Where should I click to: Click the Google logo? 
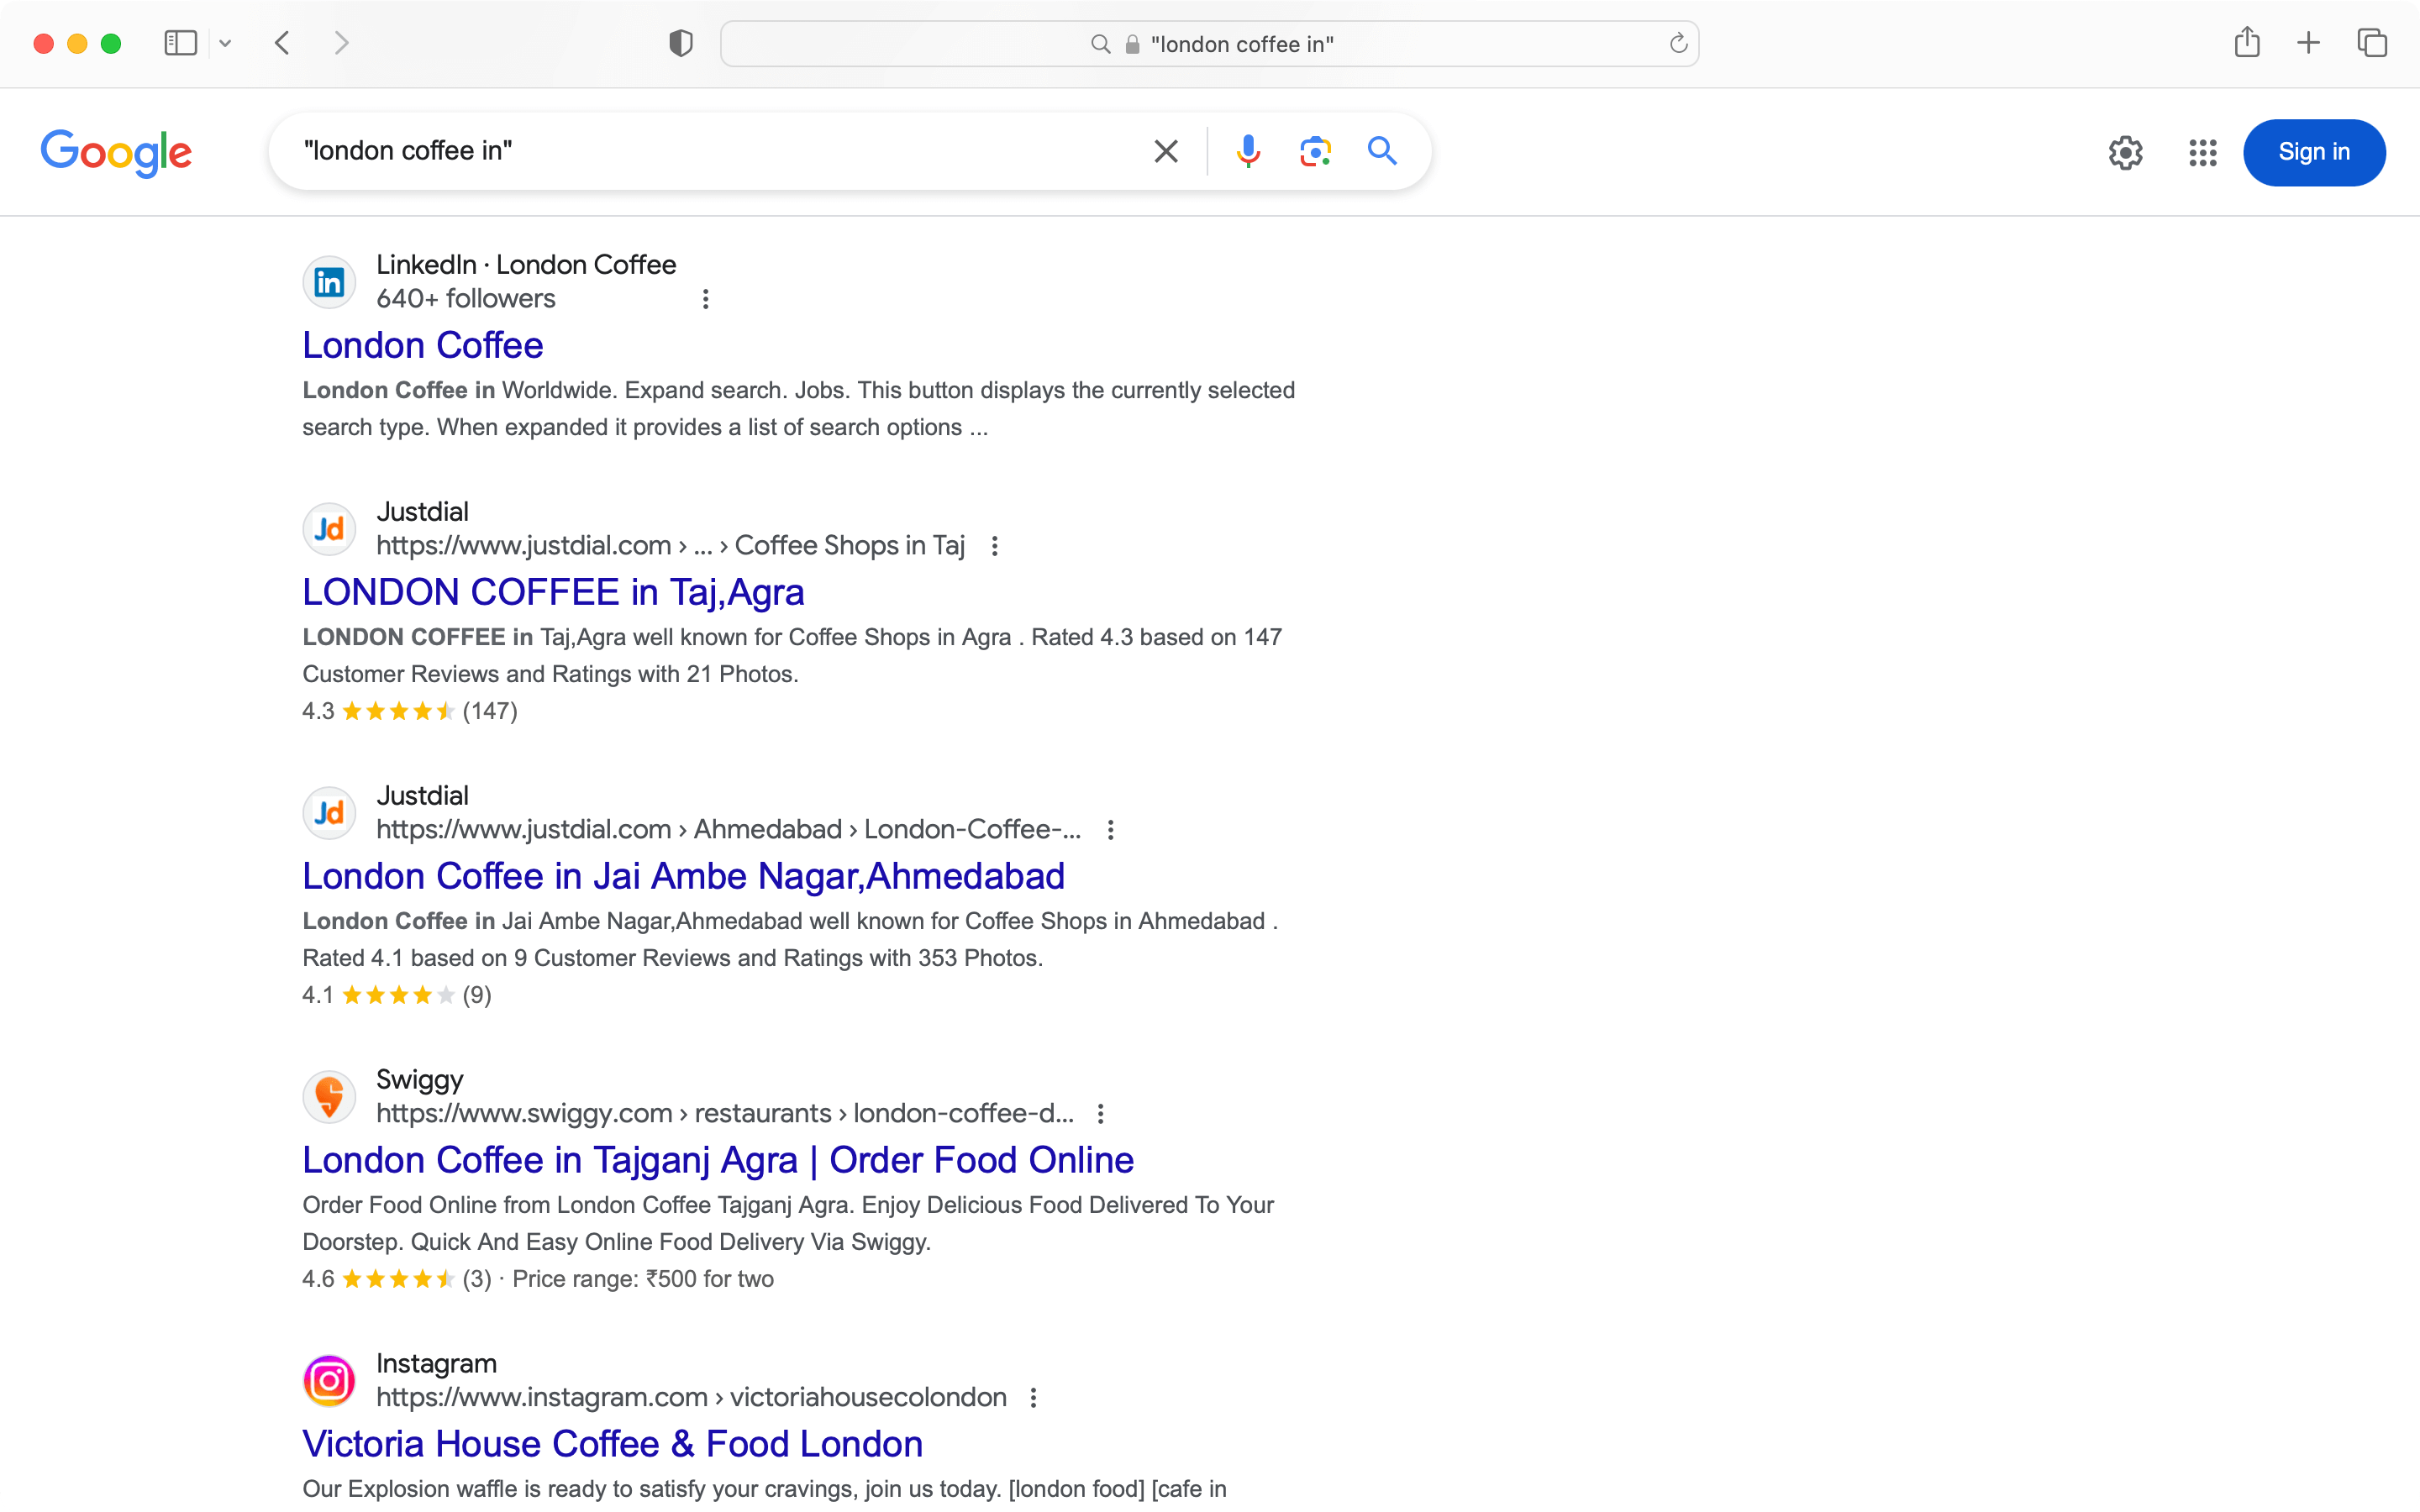pos(116,152)
